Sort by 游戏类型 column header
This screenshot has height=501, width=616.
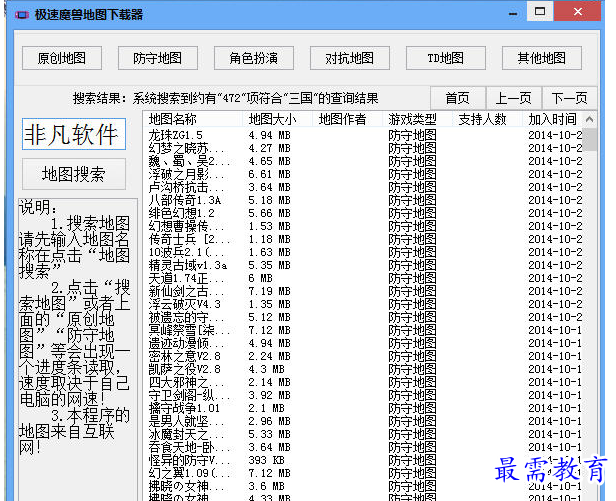[x=418, y=119]
